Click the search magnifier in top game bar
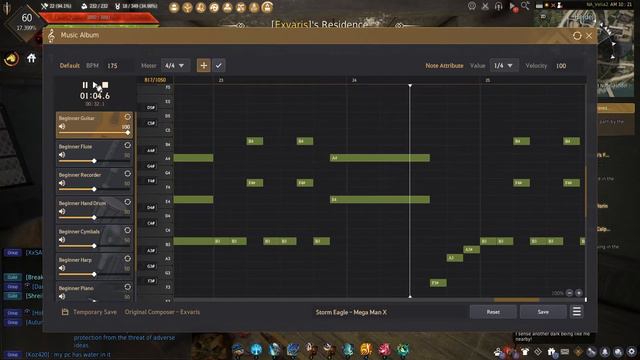The height and width of the screenshot is (360, 640). point(525,6)
